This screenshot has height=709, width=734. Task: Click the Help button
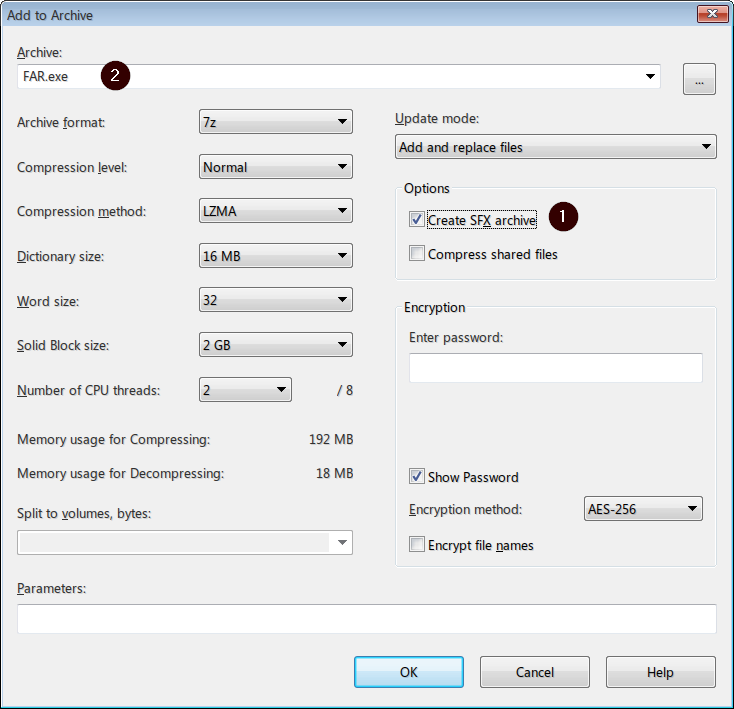coord(660,672)
